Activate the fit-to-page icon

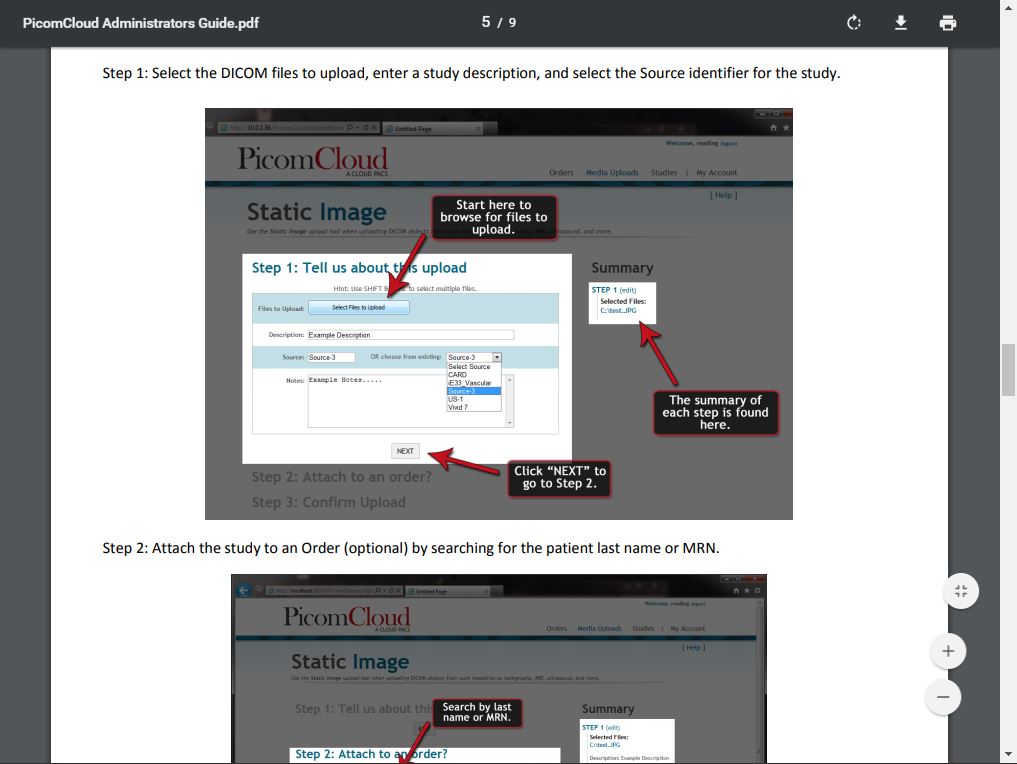[960, 590]
